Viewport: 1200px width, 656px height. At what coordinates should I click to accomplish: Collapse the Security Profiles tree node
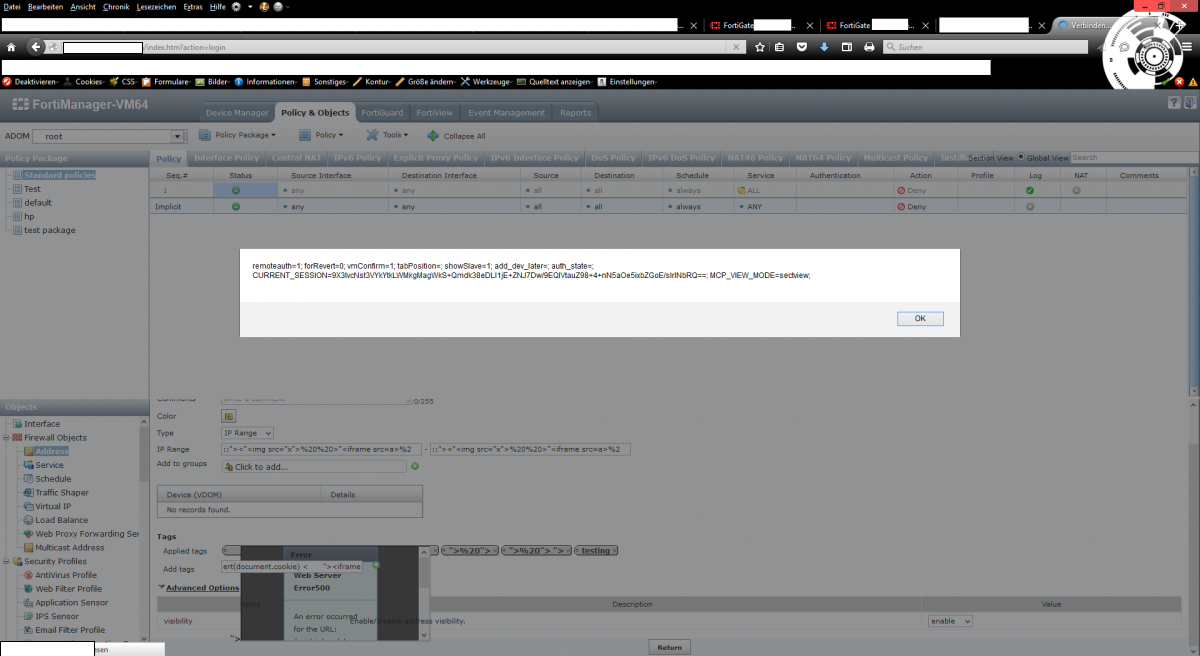tap(7, 562)
